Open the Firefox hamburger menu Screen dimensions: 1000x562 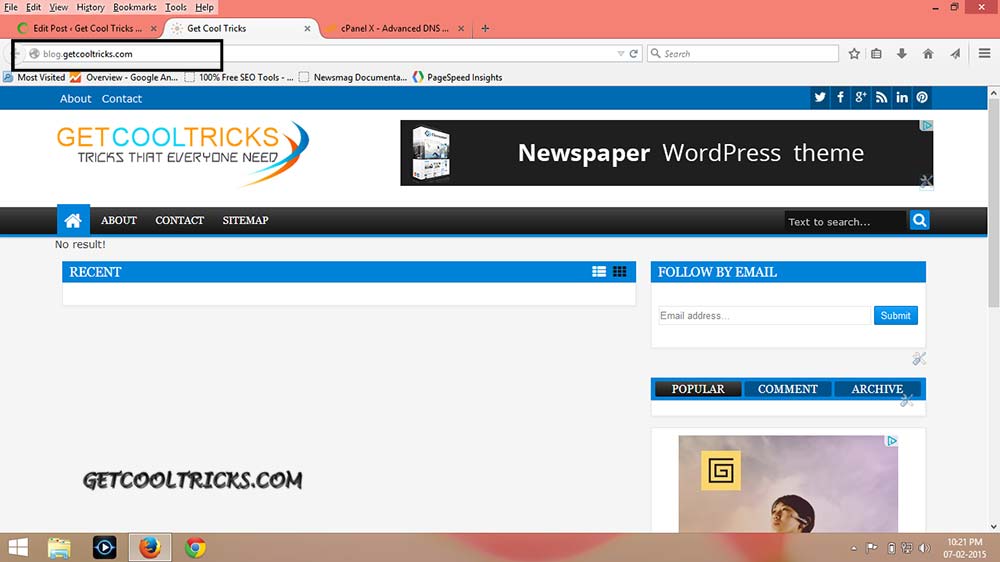985,54
